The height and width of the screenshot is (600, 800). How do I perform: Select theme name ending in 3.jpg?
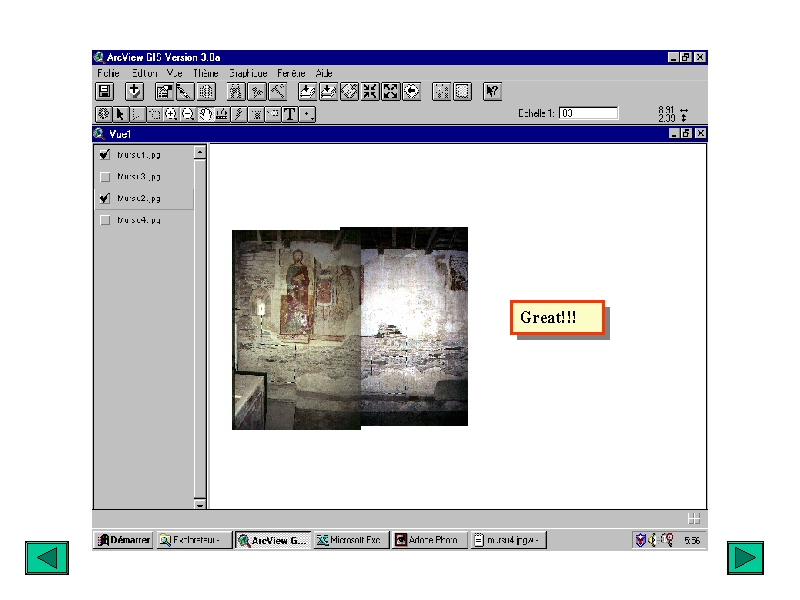pos(139,177)
